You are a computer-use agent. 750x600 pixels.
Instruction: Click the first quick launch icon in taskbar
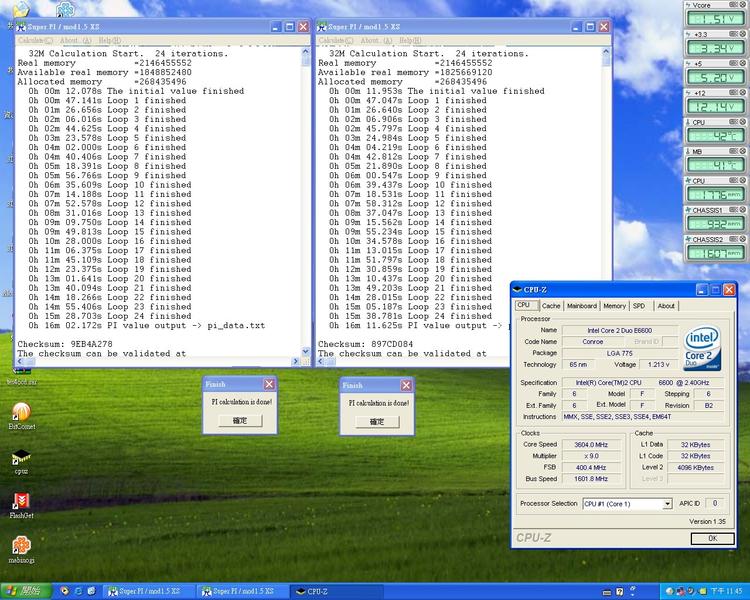65,591
